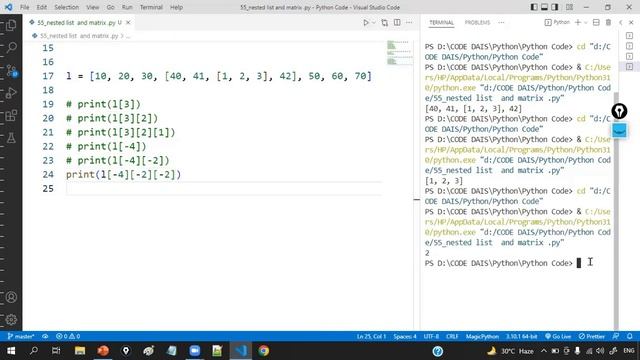Open the Manage gear icon
Viewport: 640px width, 360px height.
(11, 319)
